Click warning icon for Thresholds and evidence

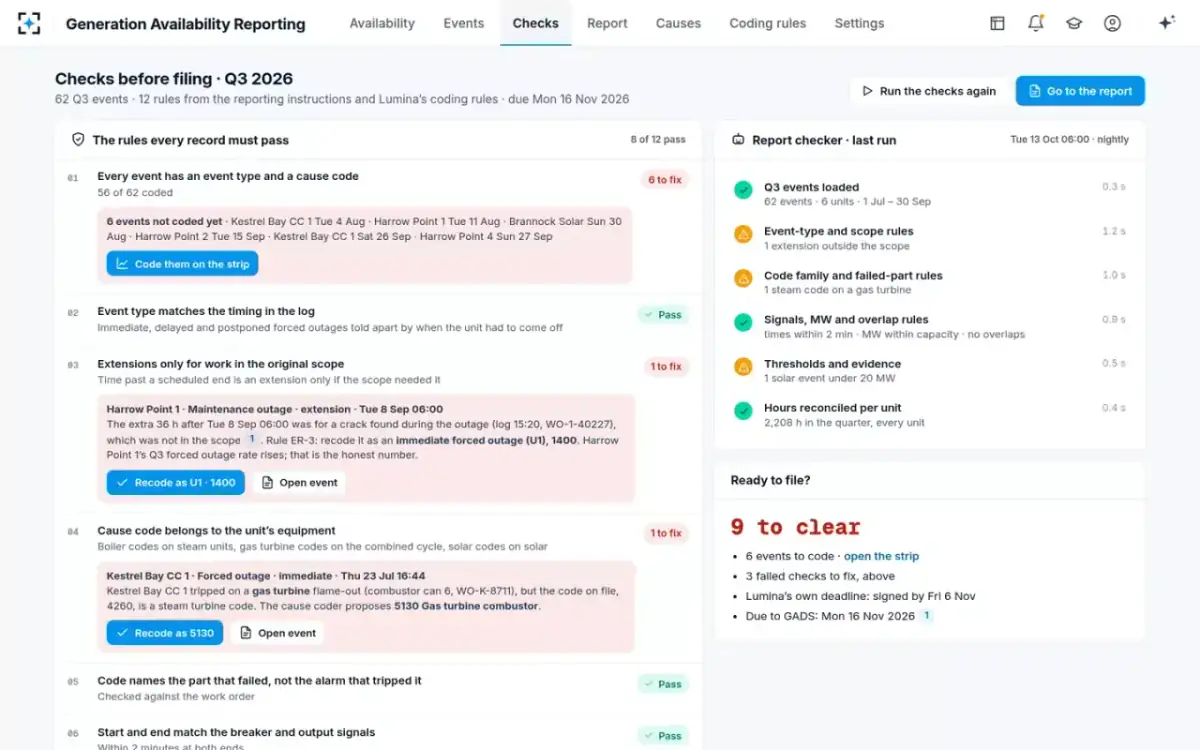[x=743, y=366]
